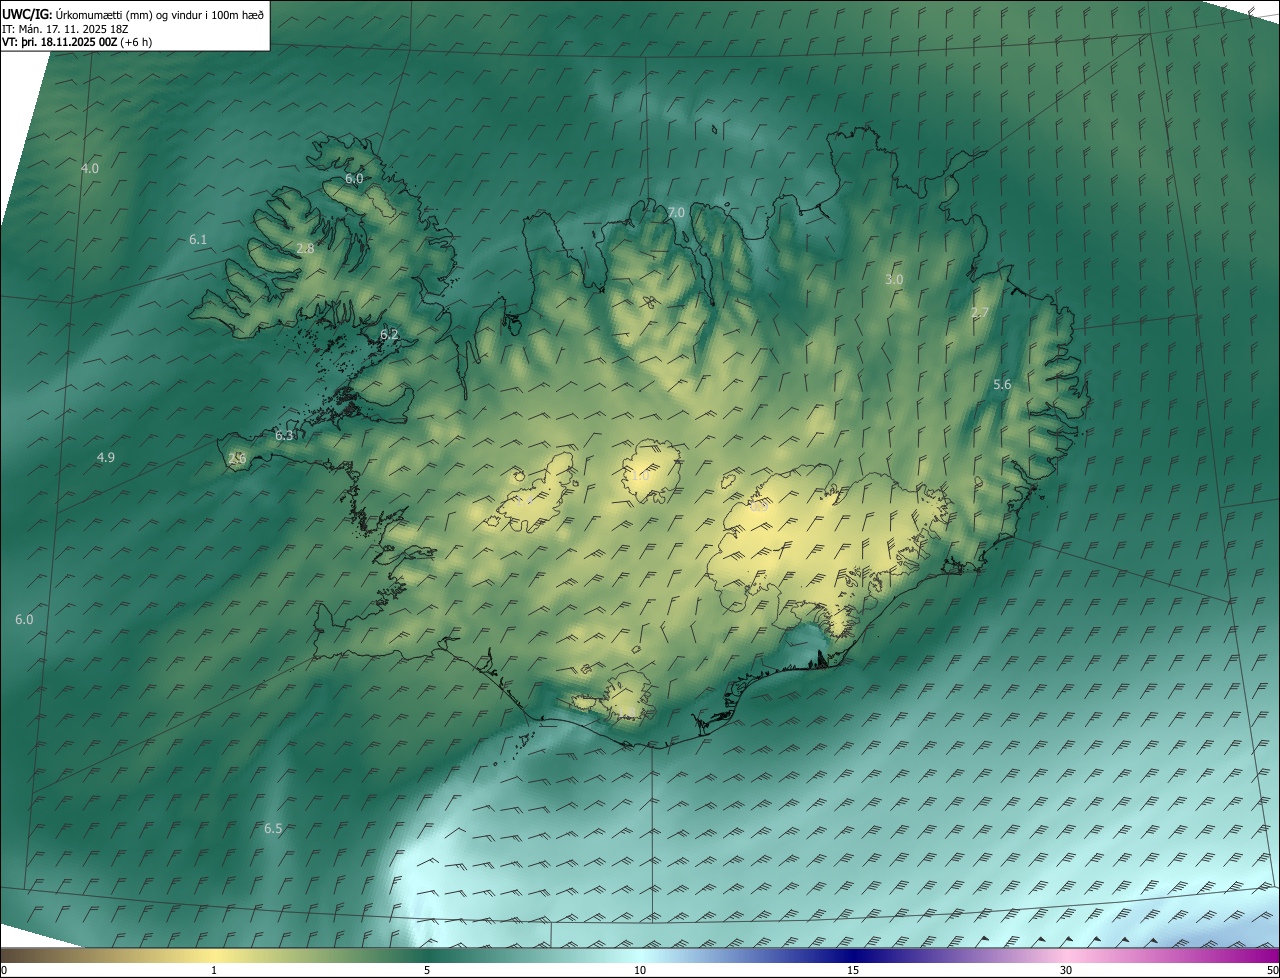
Task: Click the 2.7 value label on the map
Action: coord(980,312)
